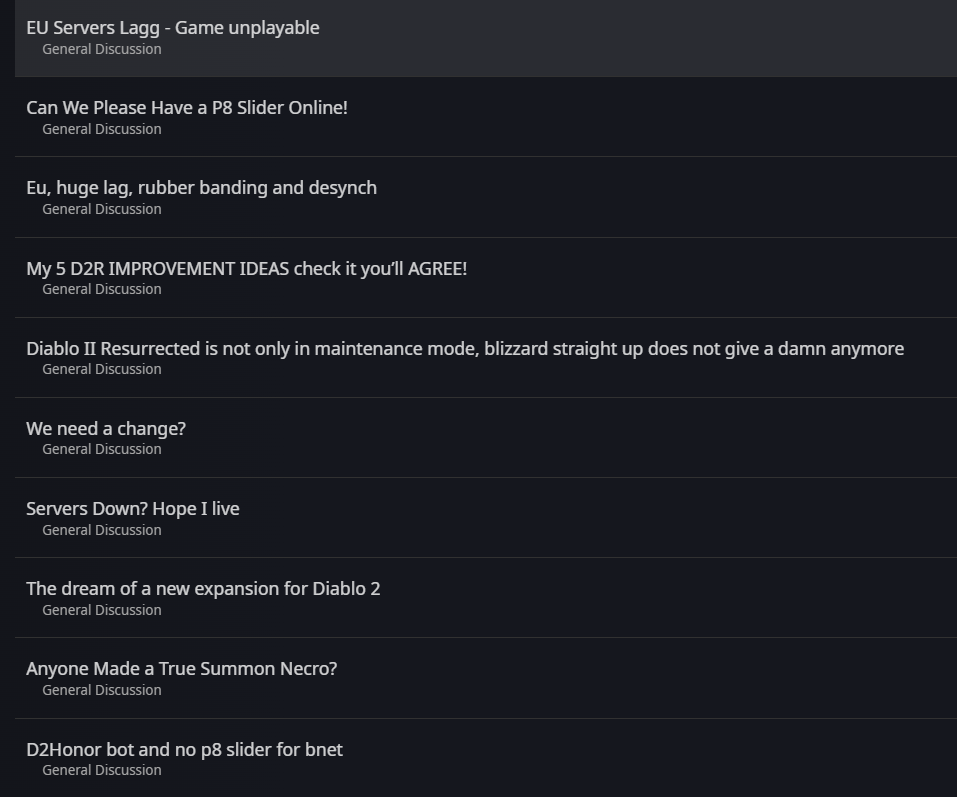957x797 pixels.
Task: Open 'My 5 D2R IMPROVEMENT IDEAS' thread
Action: coord(246,268)
